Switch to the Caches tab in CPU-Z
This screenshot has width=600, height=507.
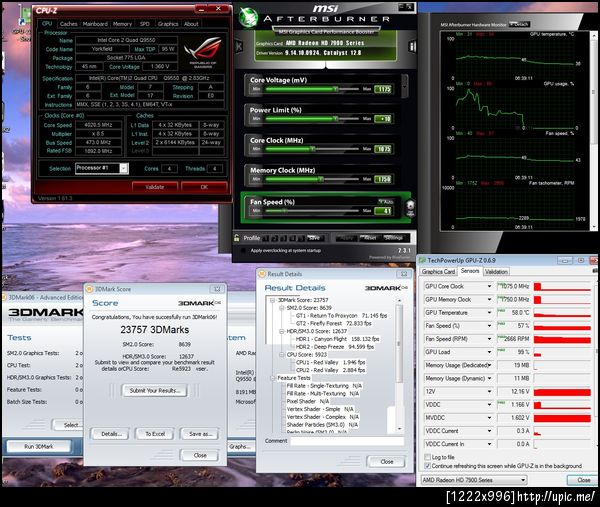68,24
